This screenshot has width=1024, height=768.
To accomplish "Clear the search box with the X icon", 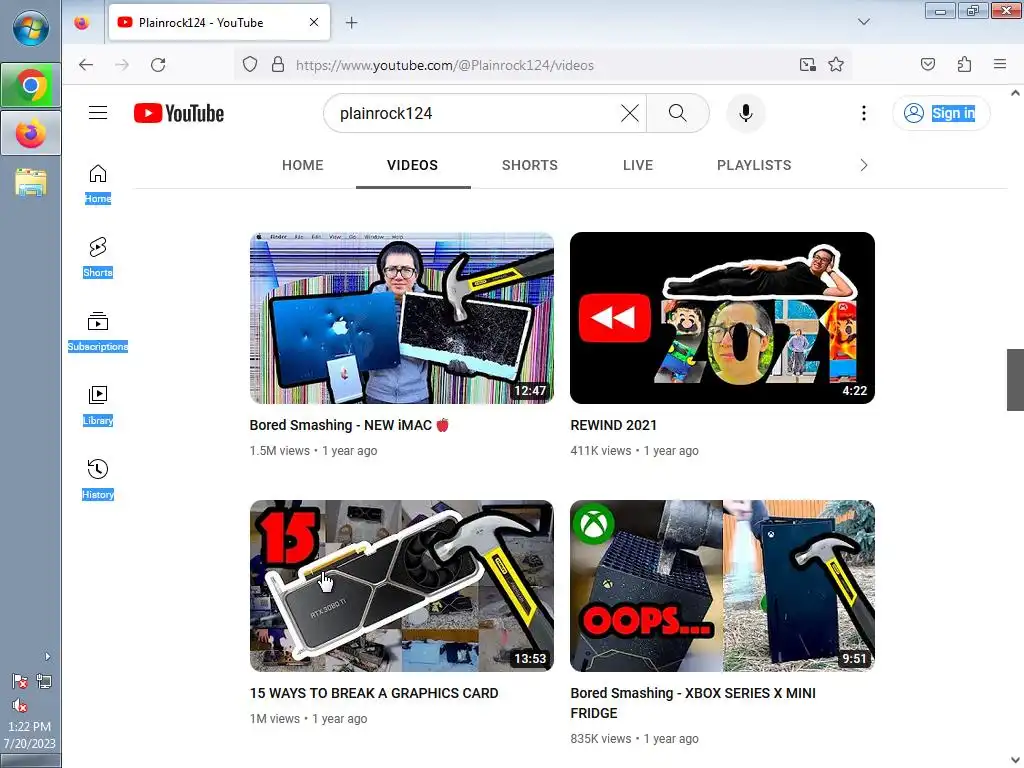I will [630, 113].
